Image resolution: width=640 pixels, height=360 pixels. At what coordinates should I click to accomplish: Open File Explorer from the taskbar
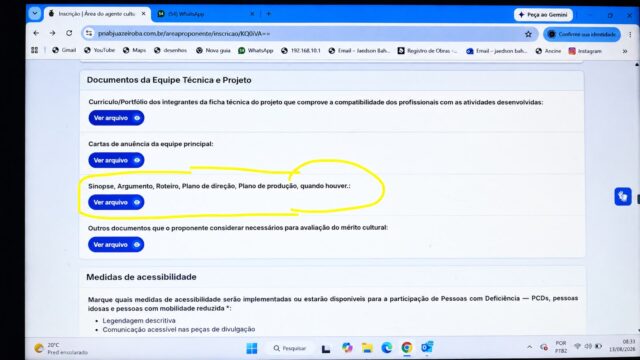[367, 348]
